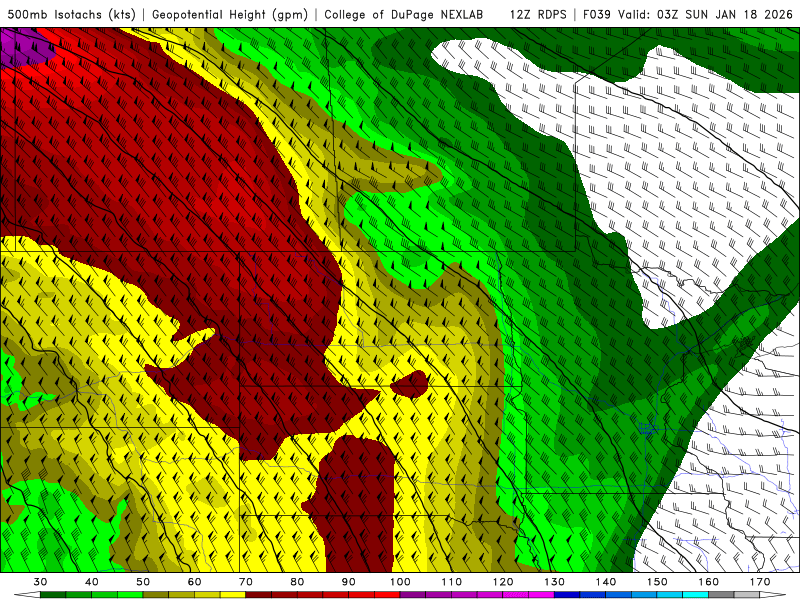
Task: Click the purple 100-105 kt legend swatch
Action: pyautogui.click(x=413, y=595)
